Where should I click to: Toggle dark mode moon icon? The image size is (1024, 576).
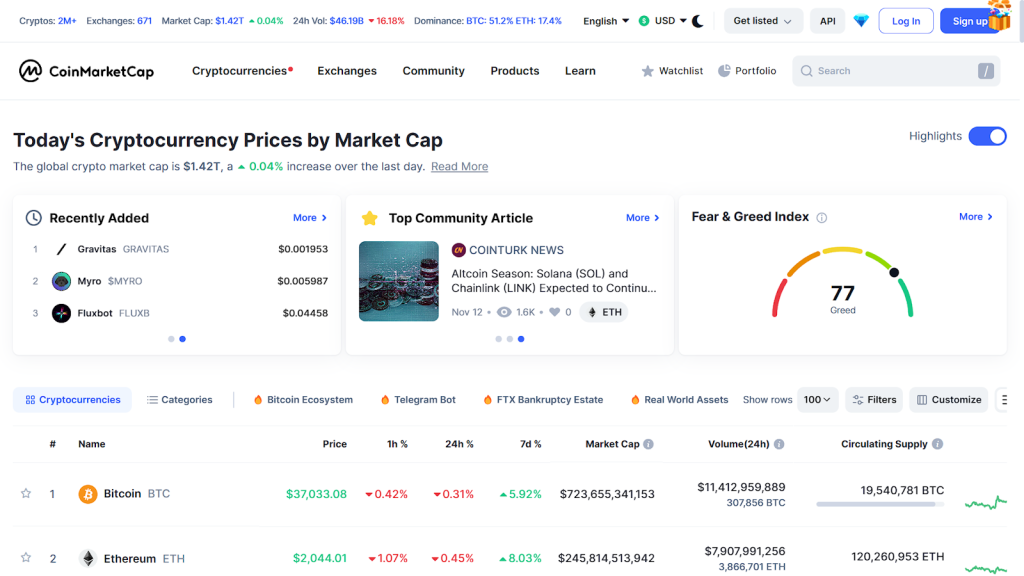pyautogui.click(x=697, y=21)
